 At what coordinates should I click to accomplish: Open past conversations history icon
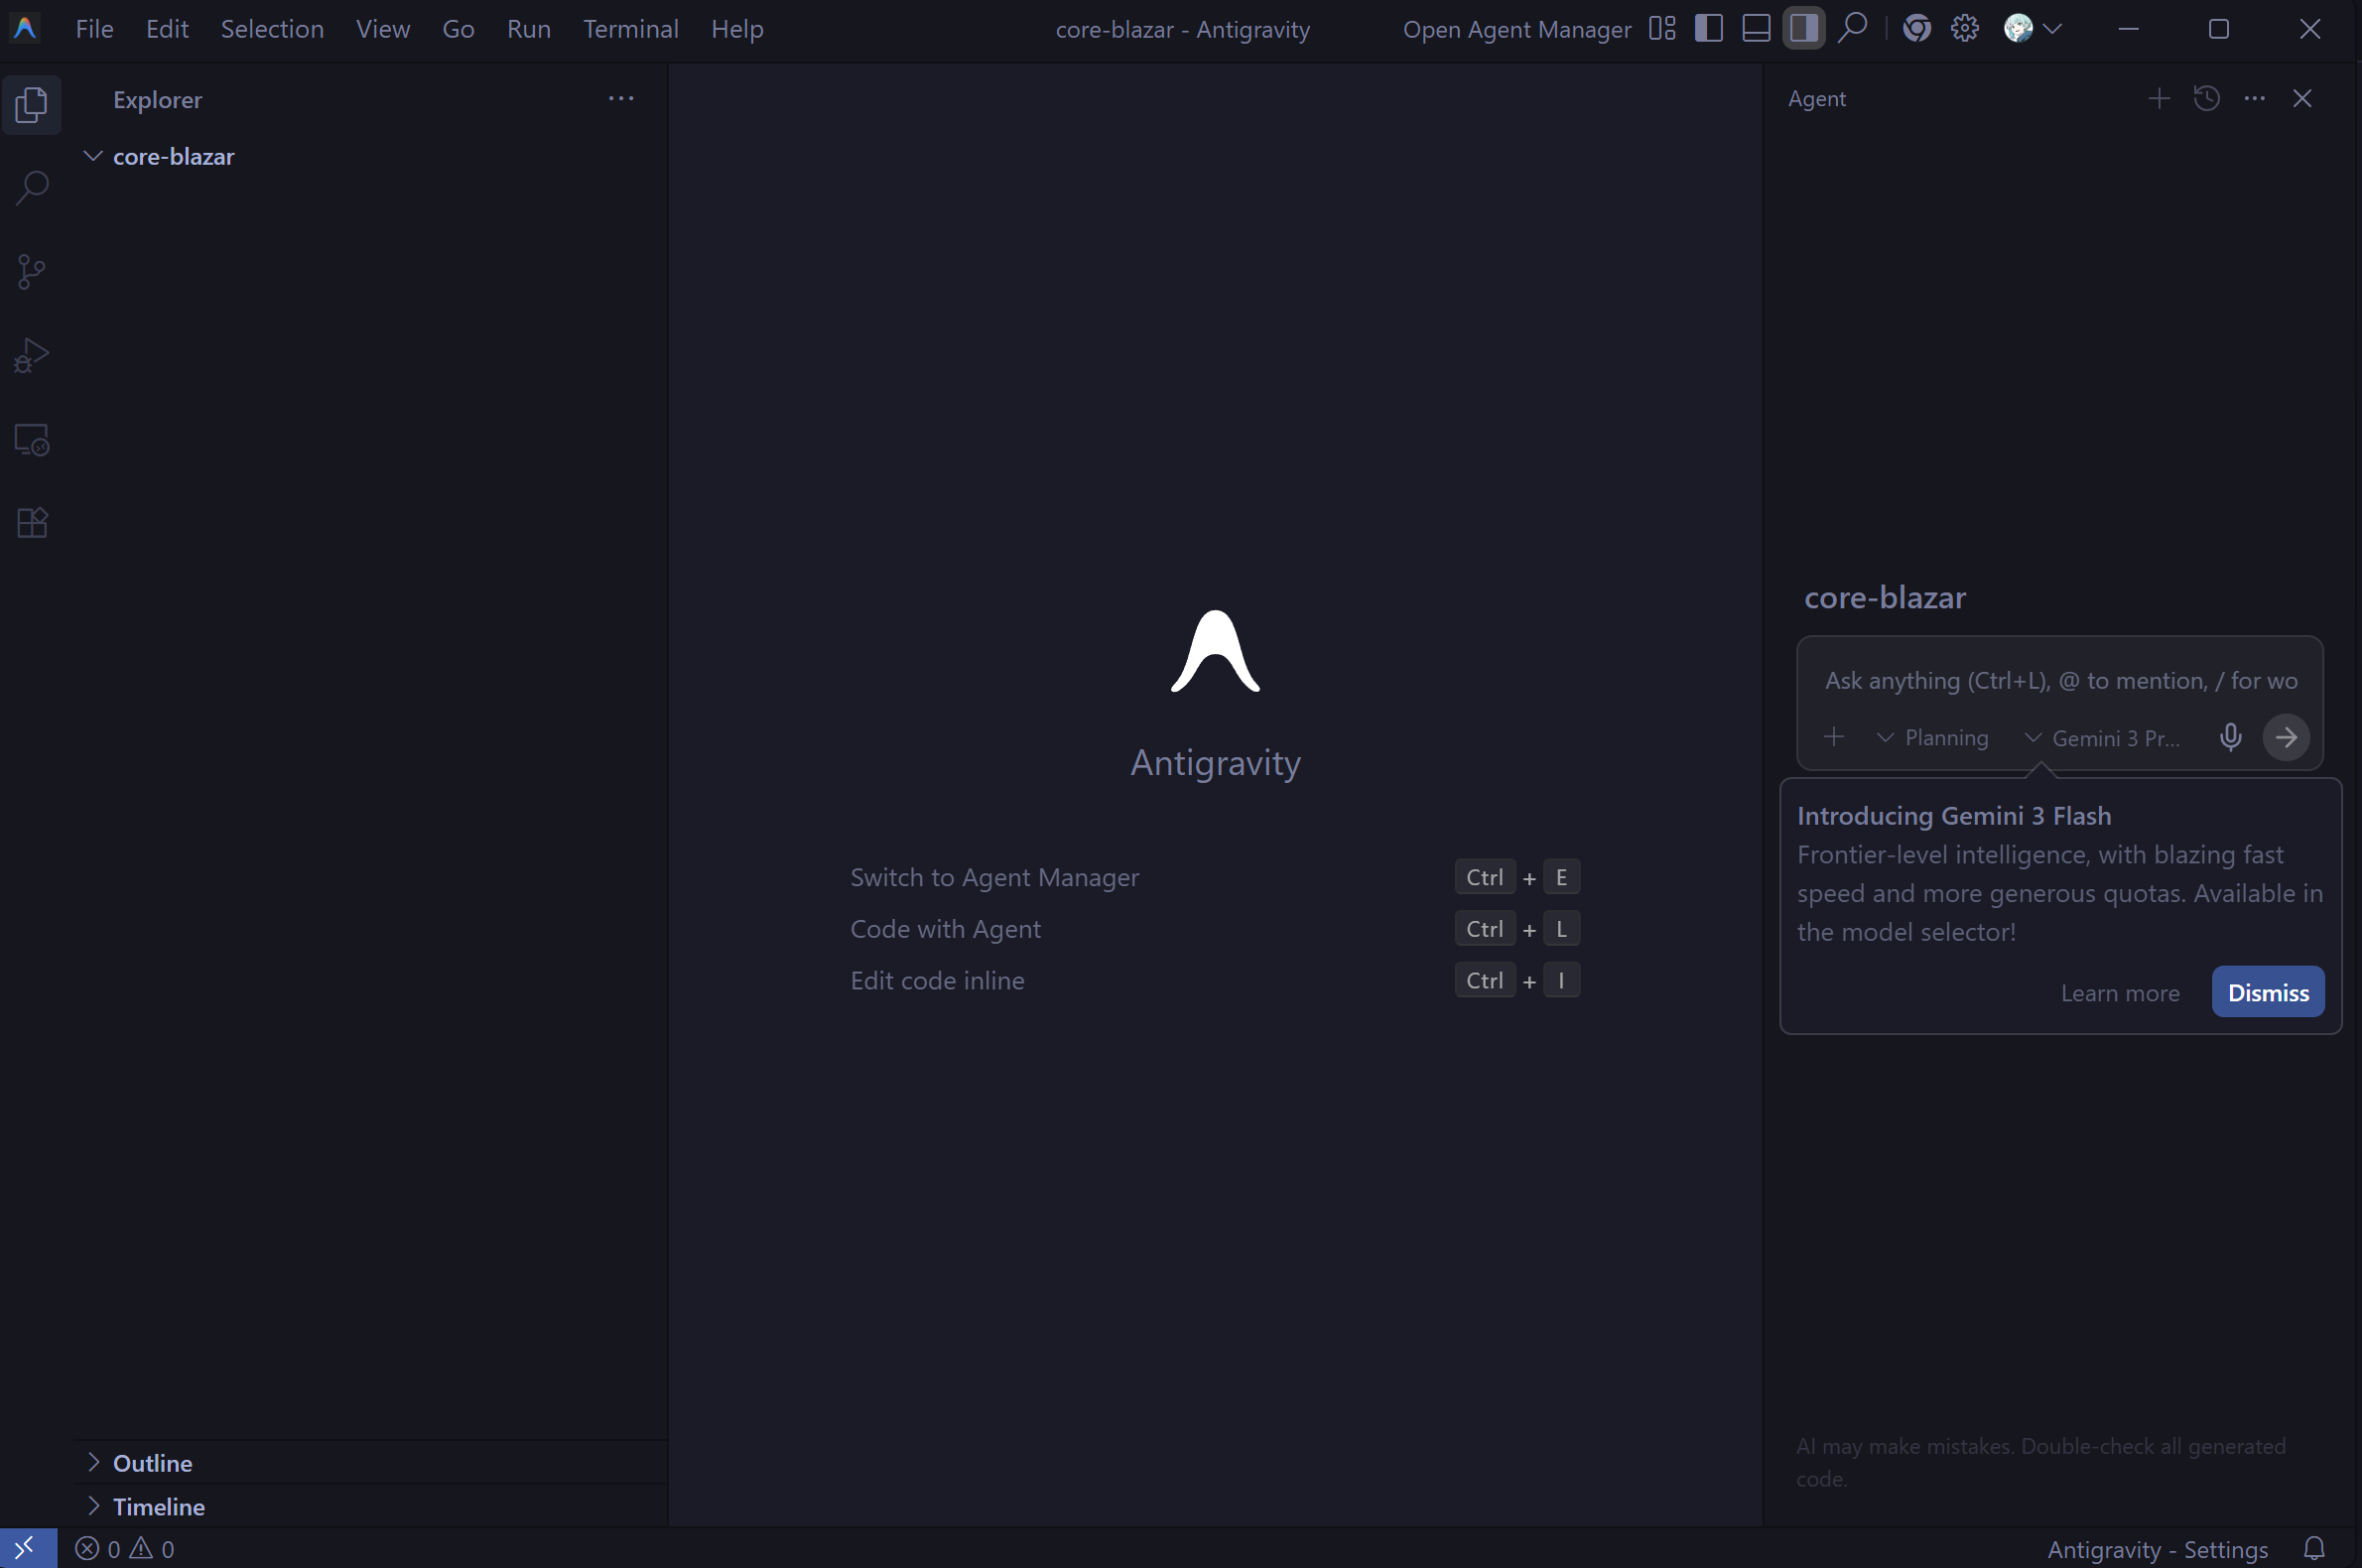[x=2207, y=98]
